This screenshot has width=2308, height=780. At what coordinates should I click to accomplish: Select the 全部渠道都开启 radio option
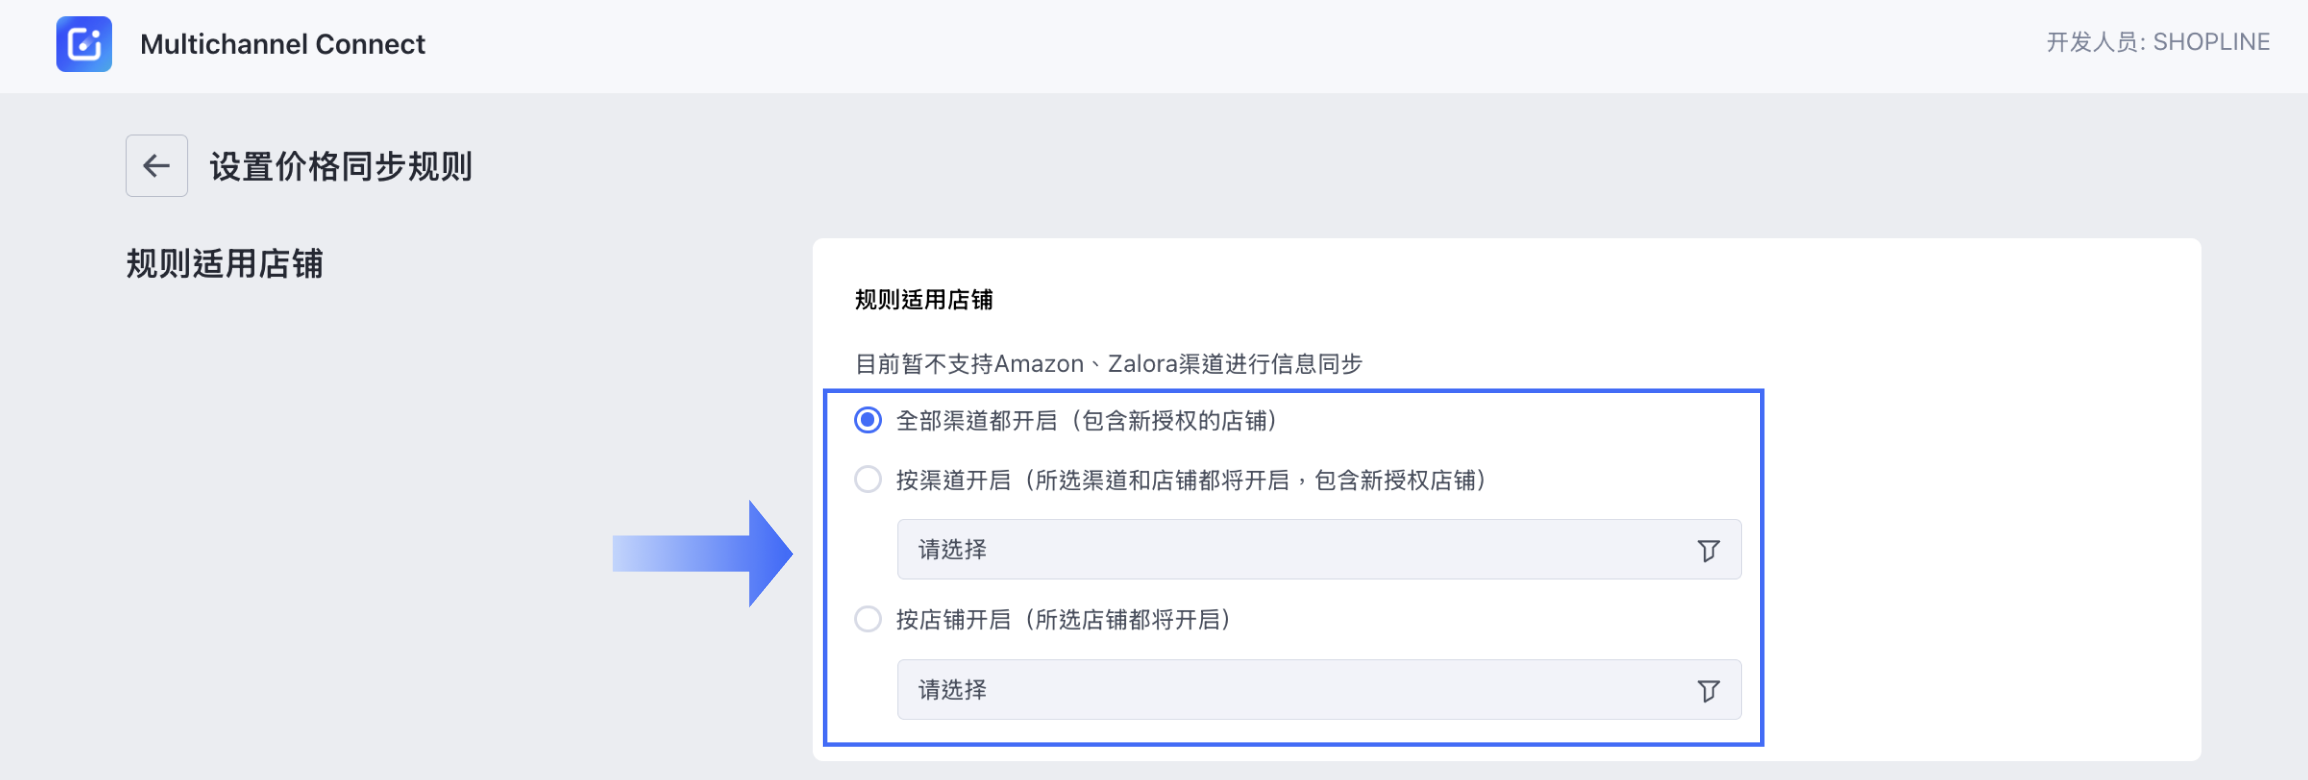866,421
